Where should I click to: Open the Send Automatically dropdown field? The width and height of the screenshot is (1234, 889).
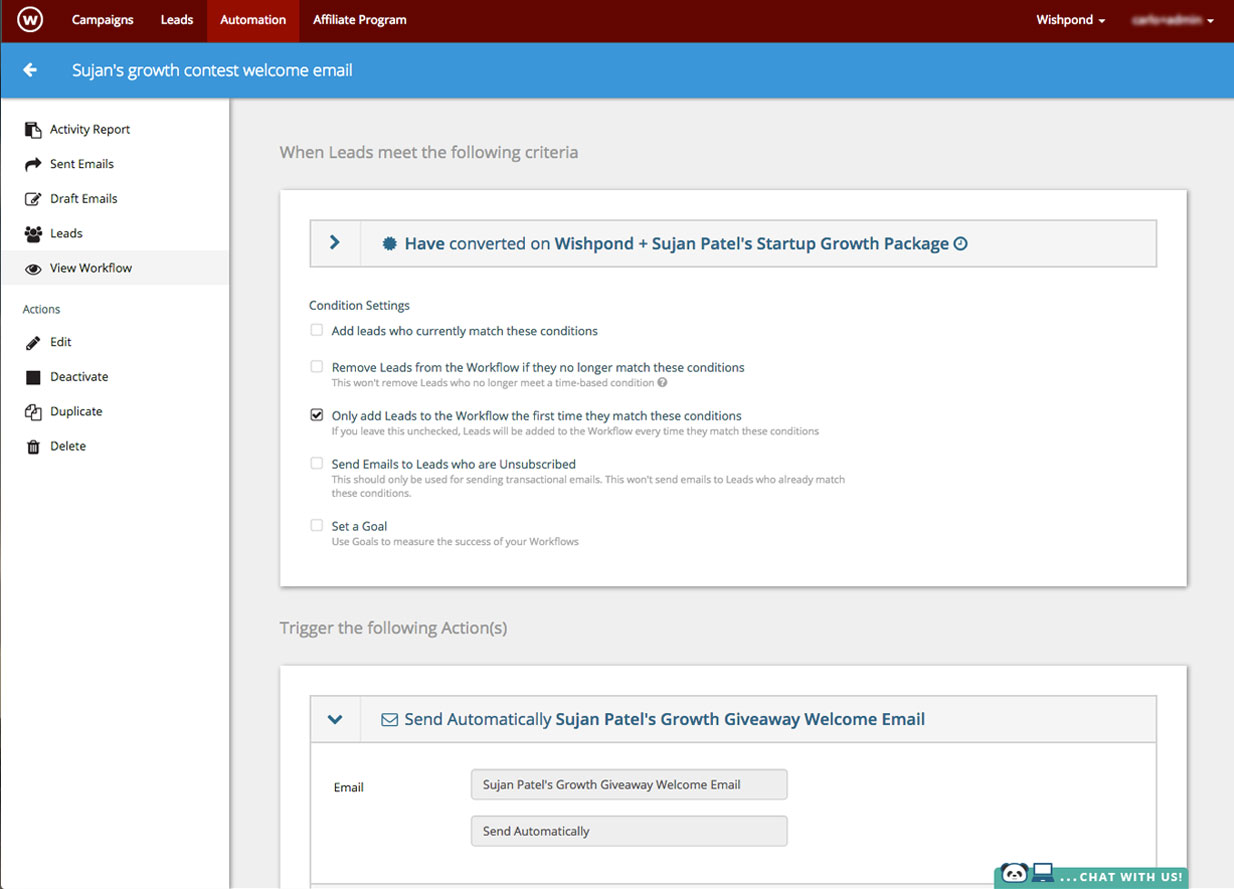point(629,831)
